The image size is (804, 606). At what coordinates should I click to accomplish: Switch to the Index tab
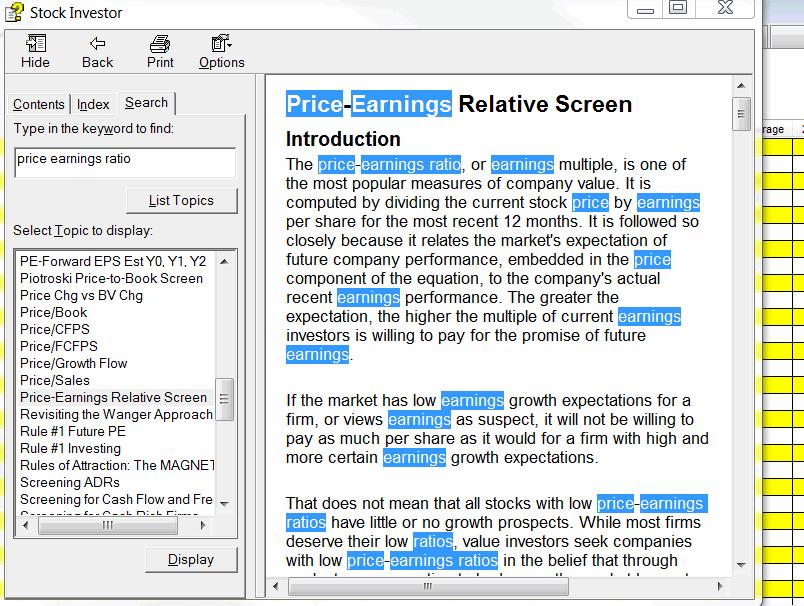point(93,104)
